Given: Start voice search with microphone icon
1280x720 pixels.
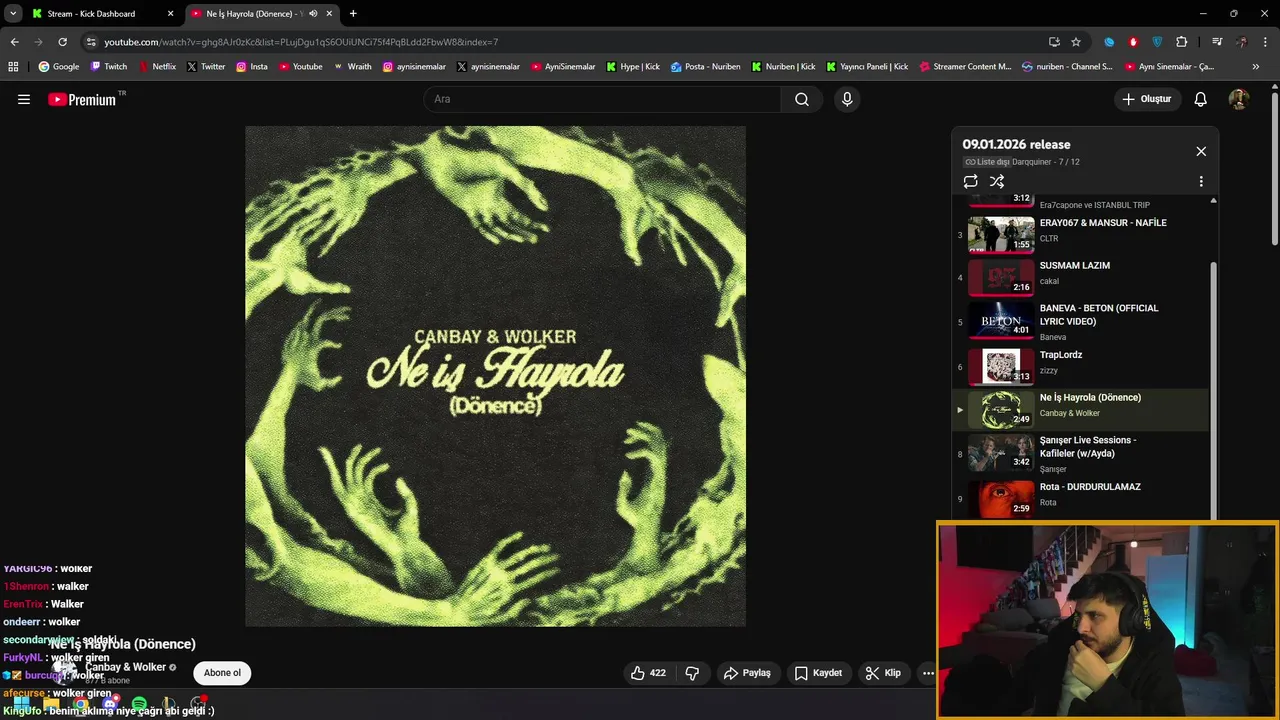Looking at the screenshot, I should click(847, 99).
